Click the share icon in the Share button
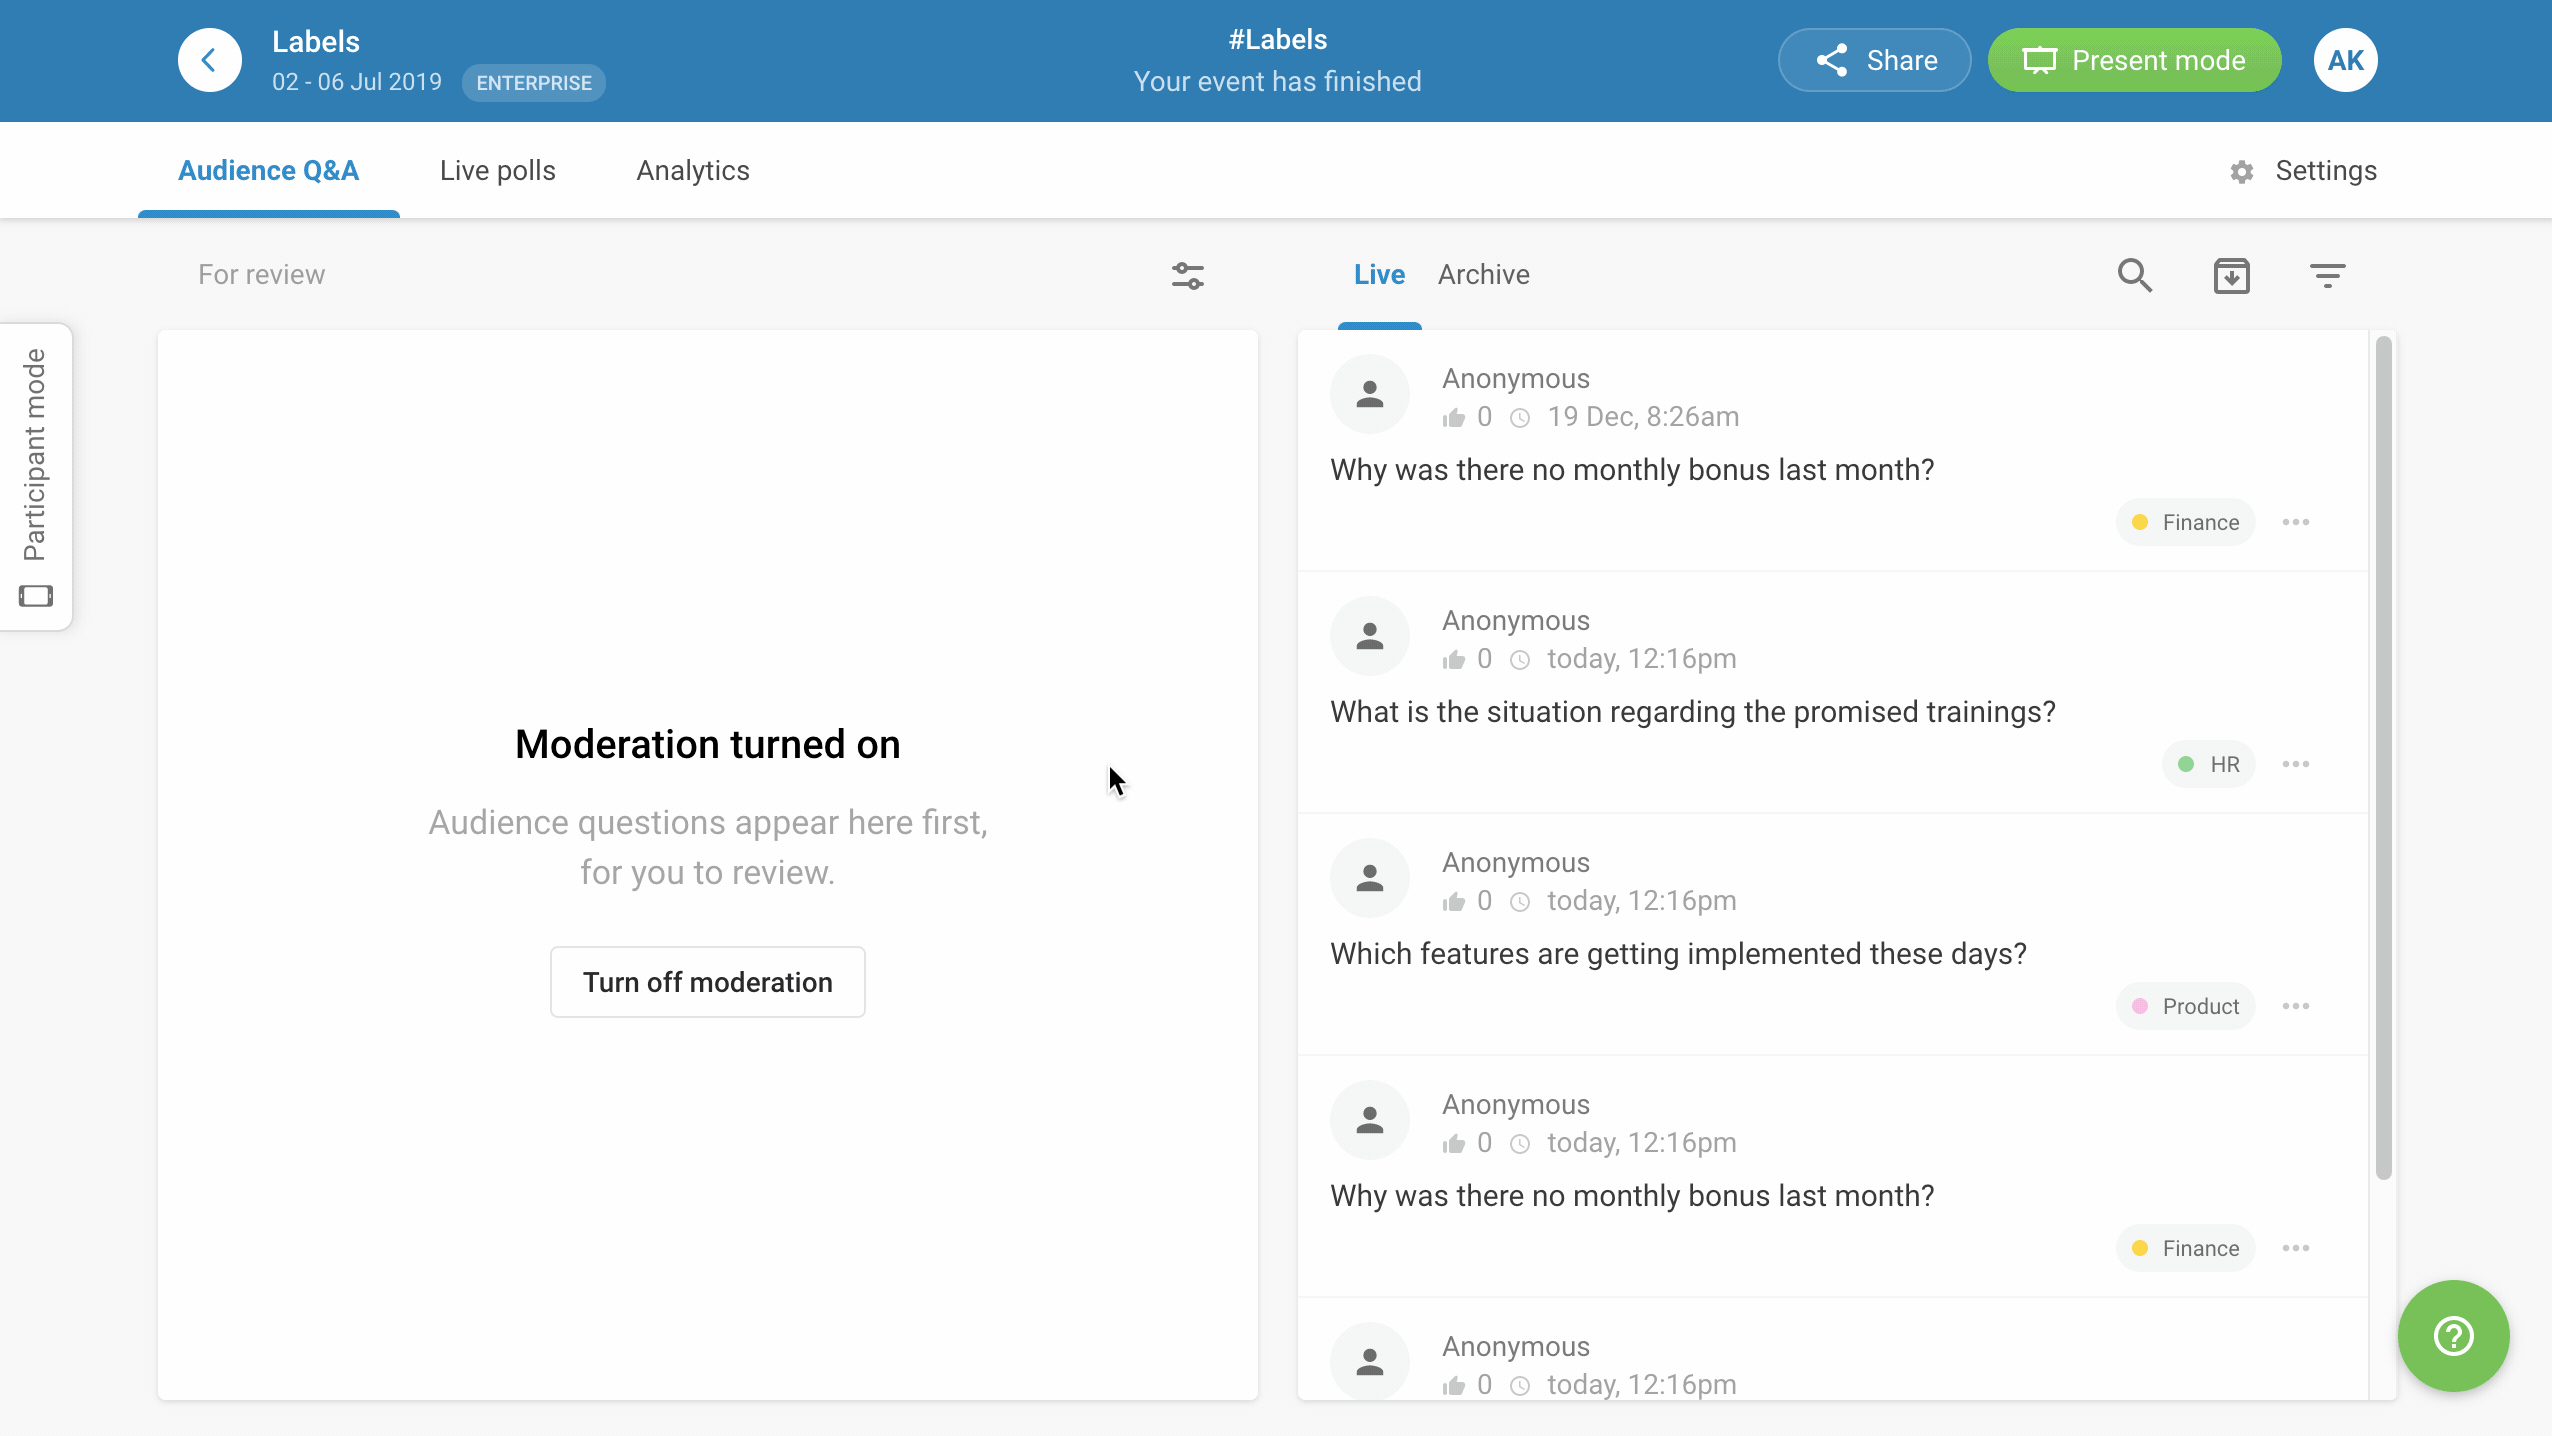 coord(1832,60)
